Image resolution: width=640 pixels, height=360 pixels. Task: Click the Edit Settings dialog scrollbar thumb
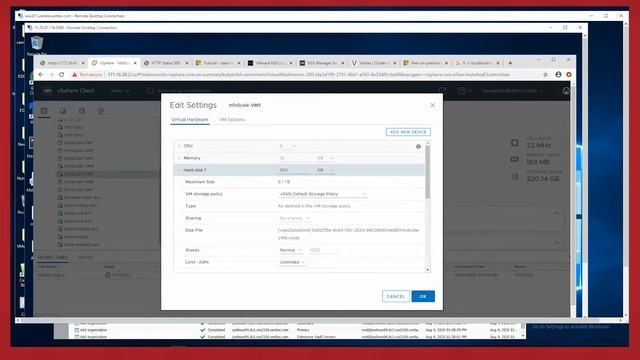pos(428,172)
